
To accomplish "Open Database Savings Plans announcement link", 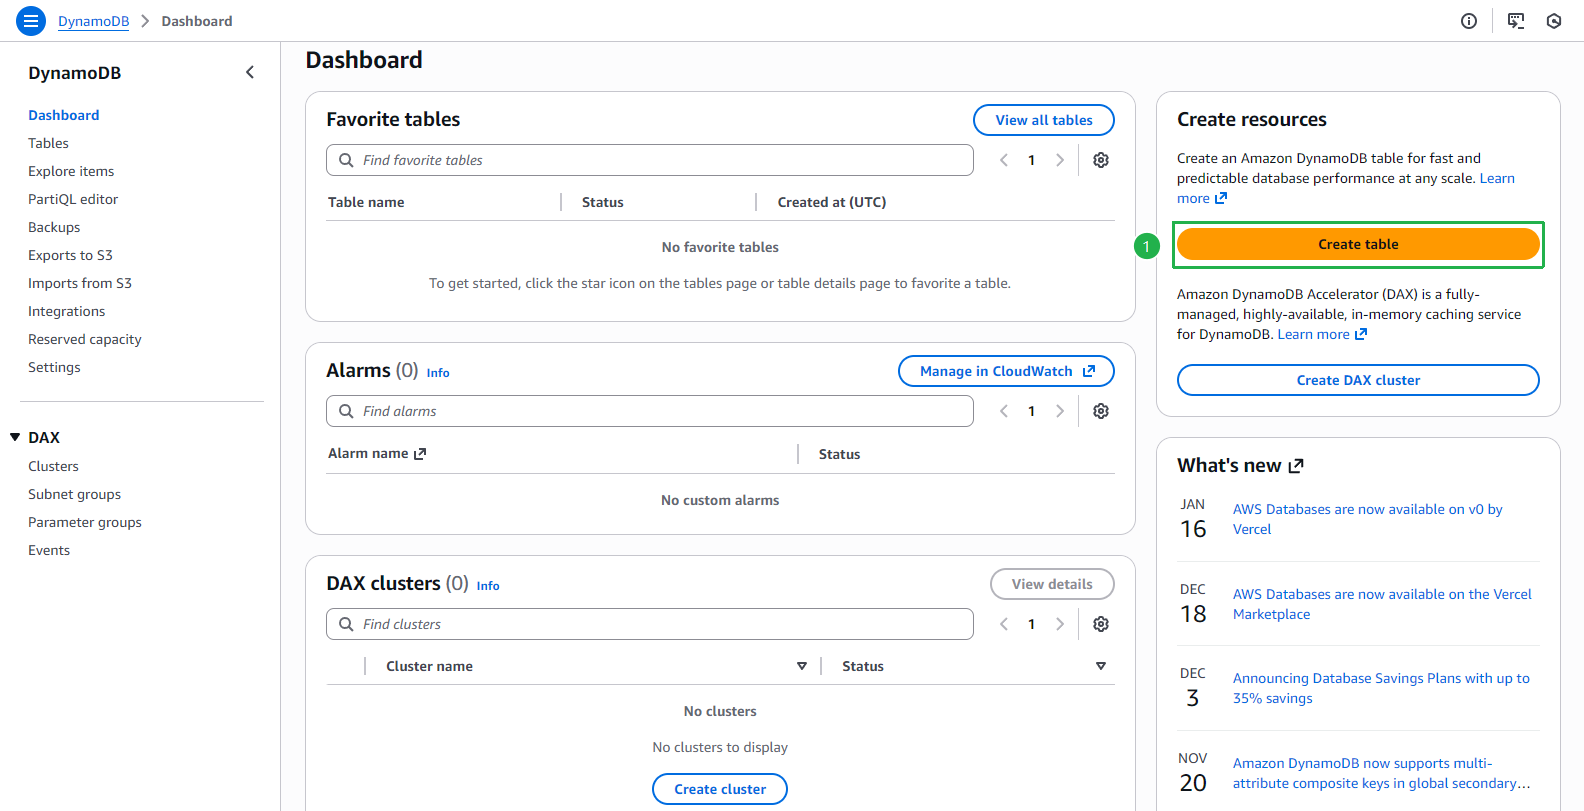I will 1381,688.
